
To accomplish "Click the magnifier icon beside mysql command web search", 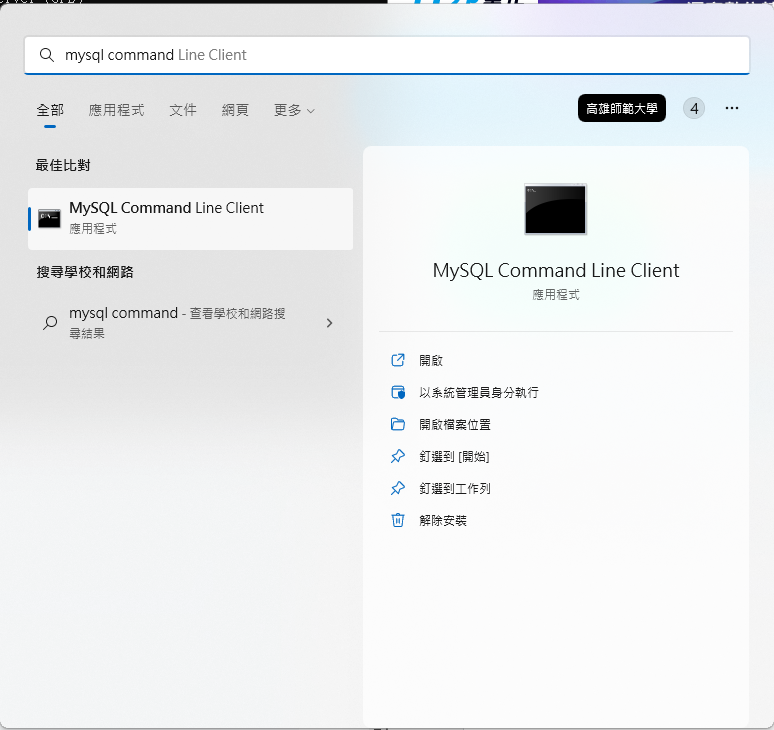I will pyautogui.click(x=50, y=323).
